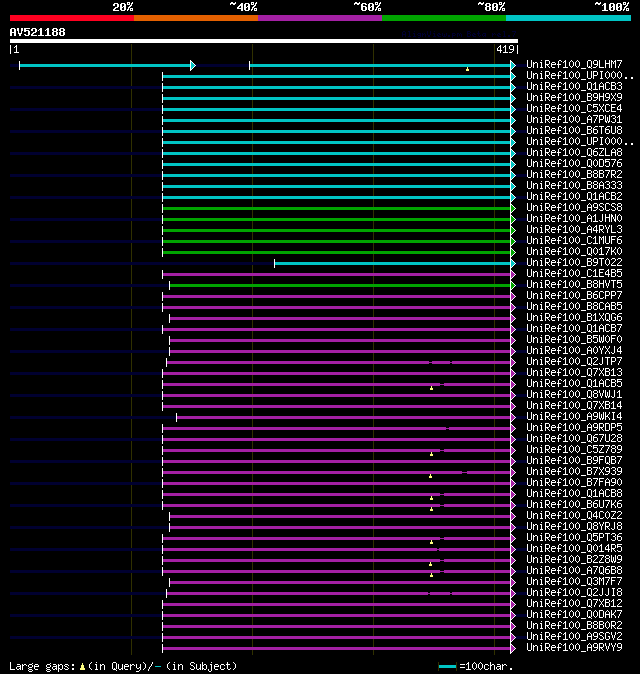
Task: Click the white query sequence ruler bar
Action: pyautogui.click(x=264, y=41)
